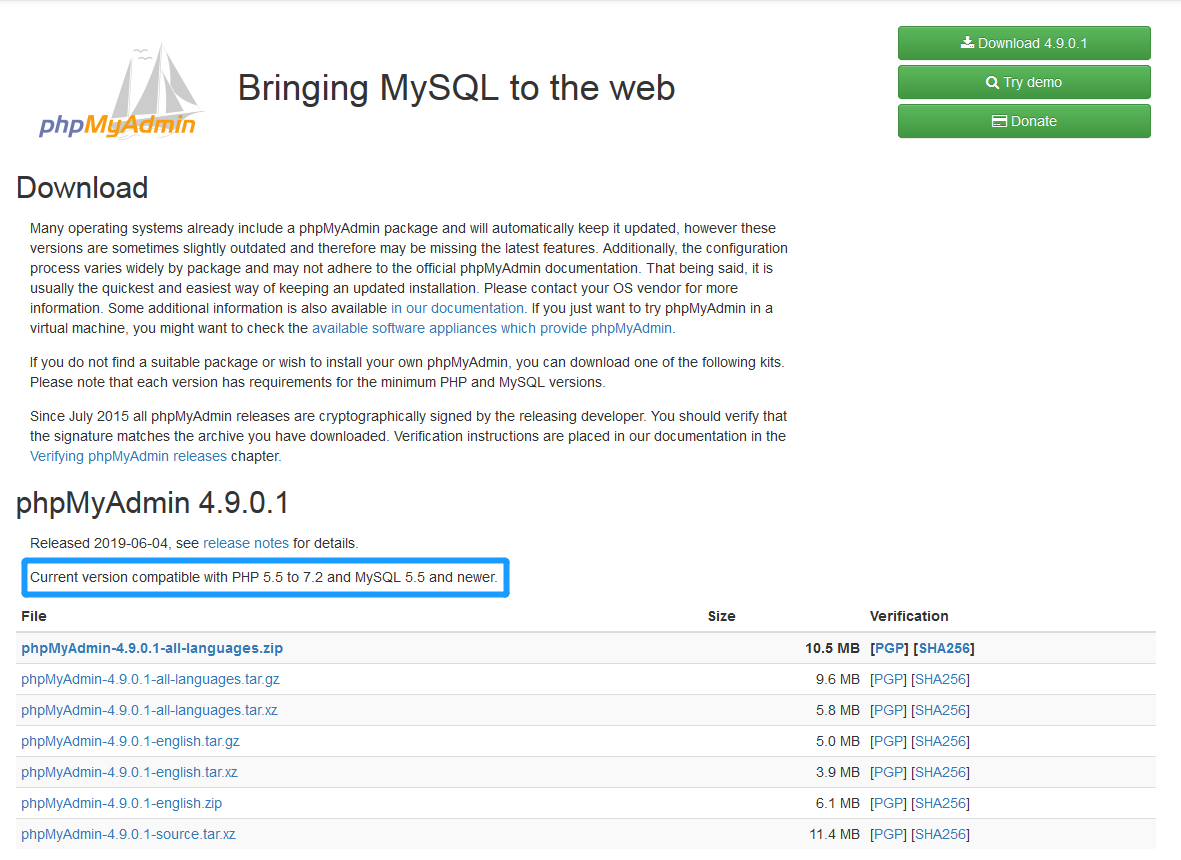Screen dimensions: 1181x860
Task: Click the 'Released 2019-06-04' text
Action: pyautogui.click(x=99, y=543)
